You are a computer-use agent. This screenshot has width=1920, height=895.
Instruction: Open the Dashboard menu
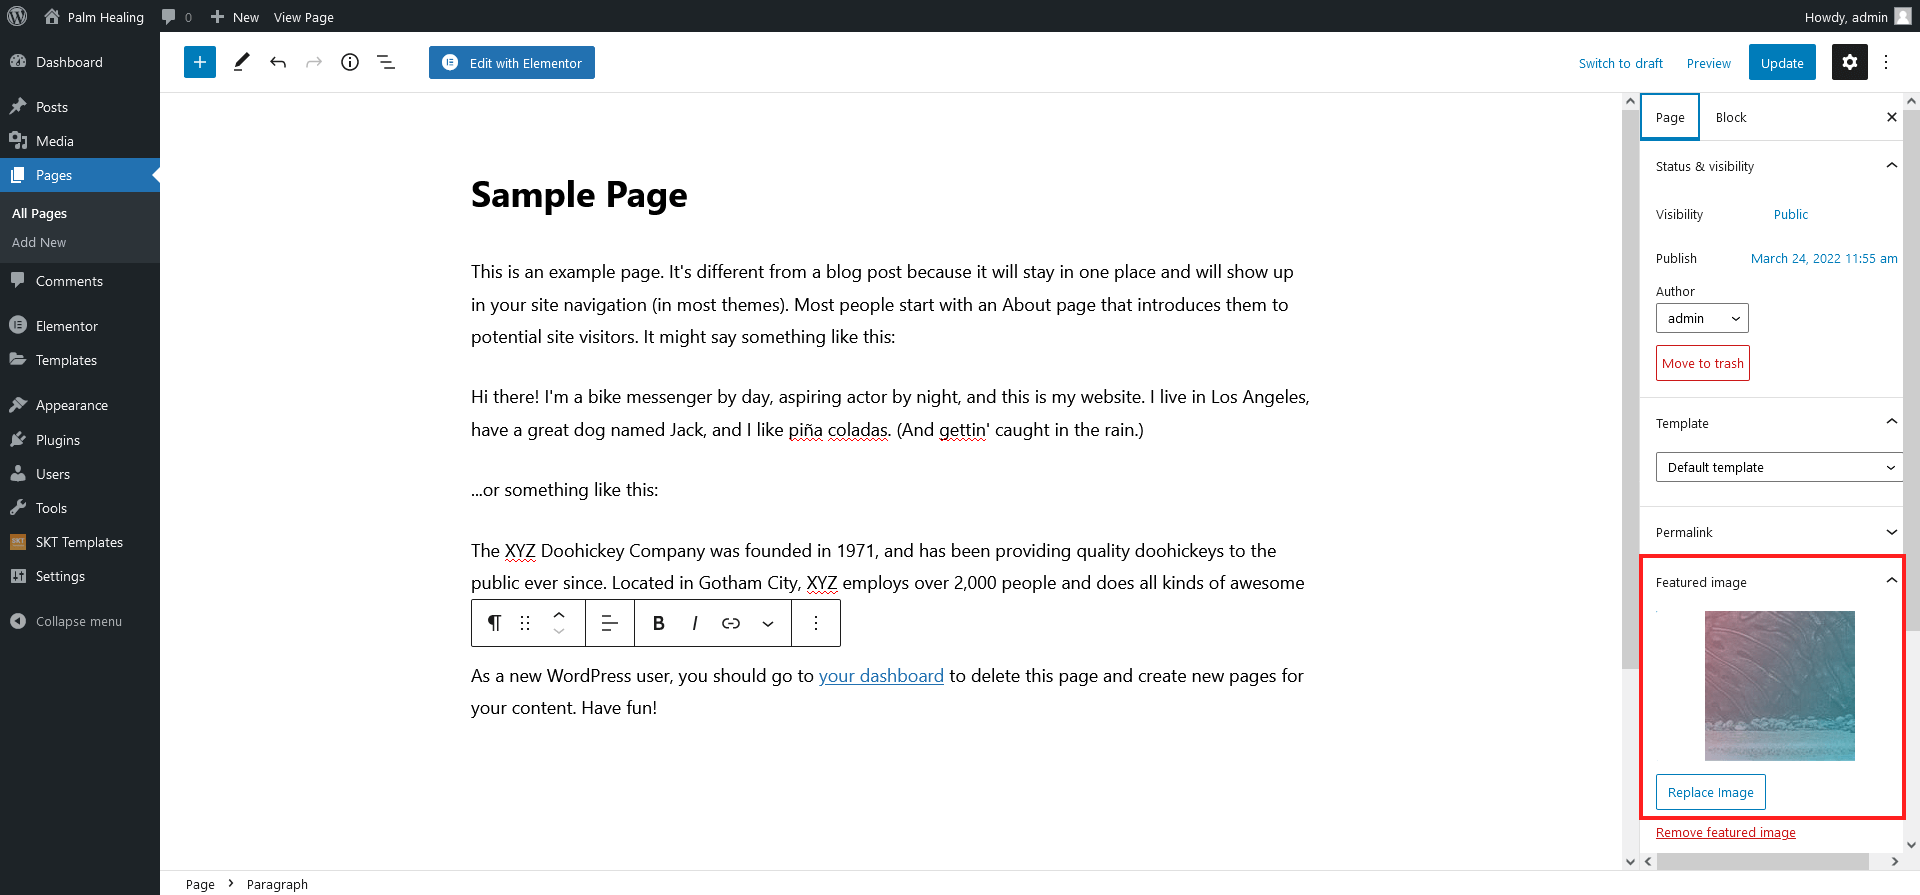(80, 62)
